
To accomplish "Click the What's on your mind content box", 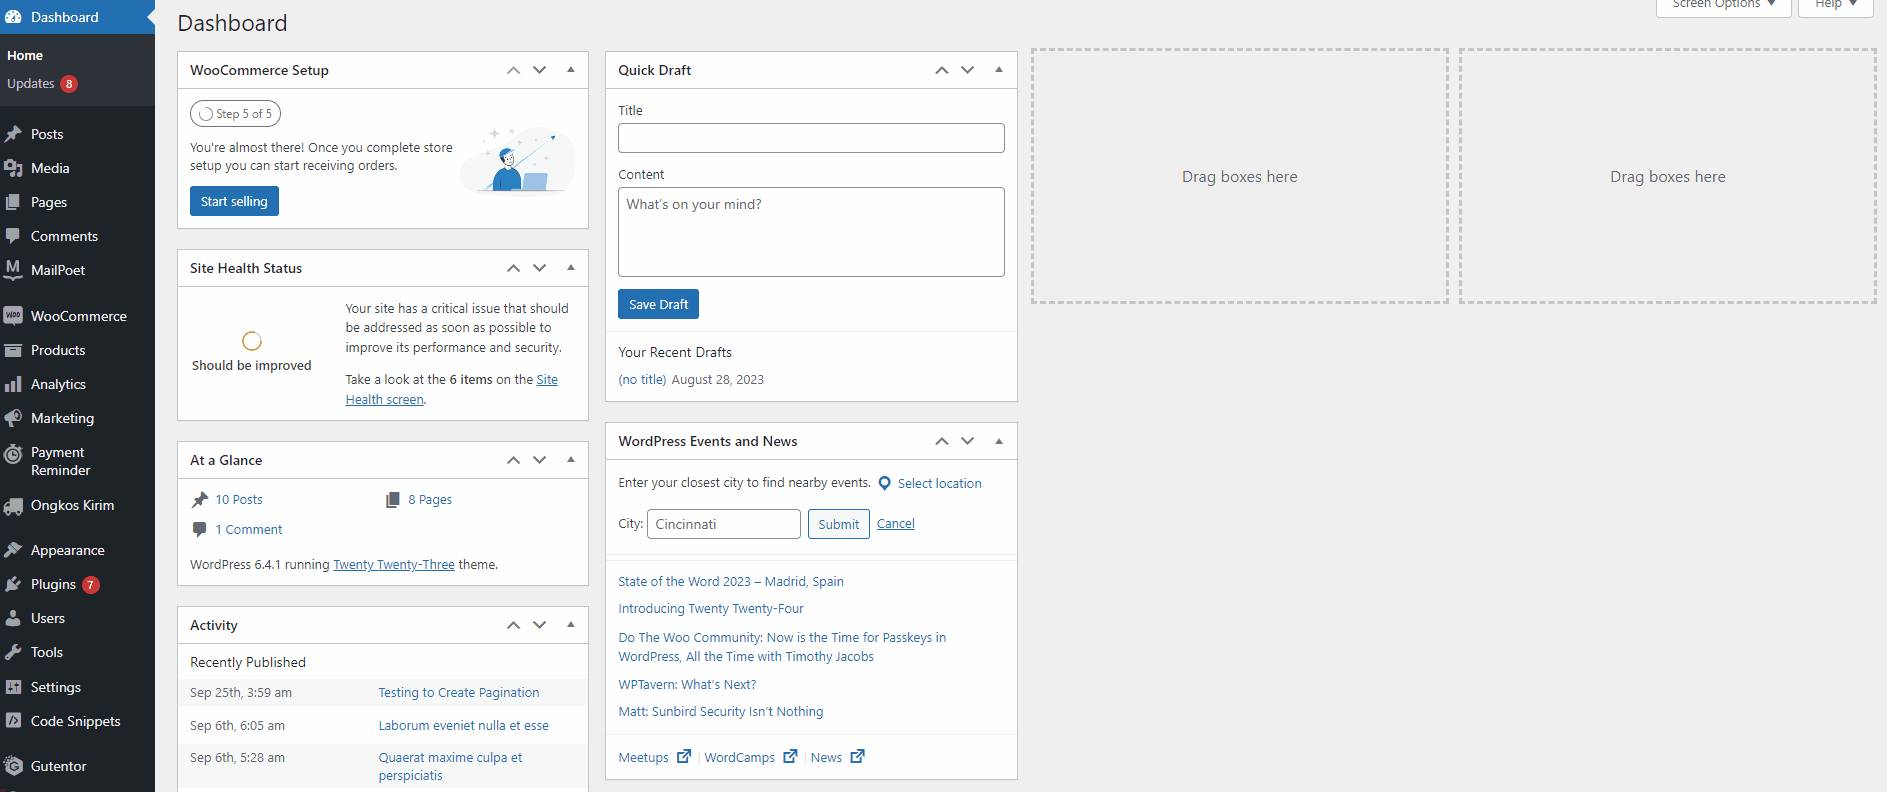I will [x=811, y=232].
